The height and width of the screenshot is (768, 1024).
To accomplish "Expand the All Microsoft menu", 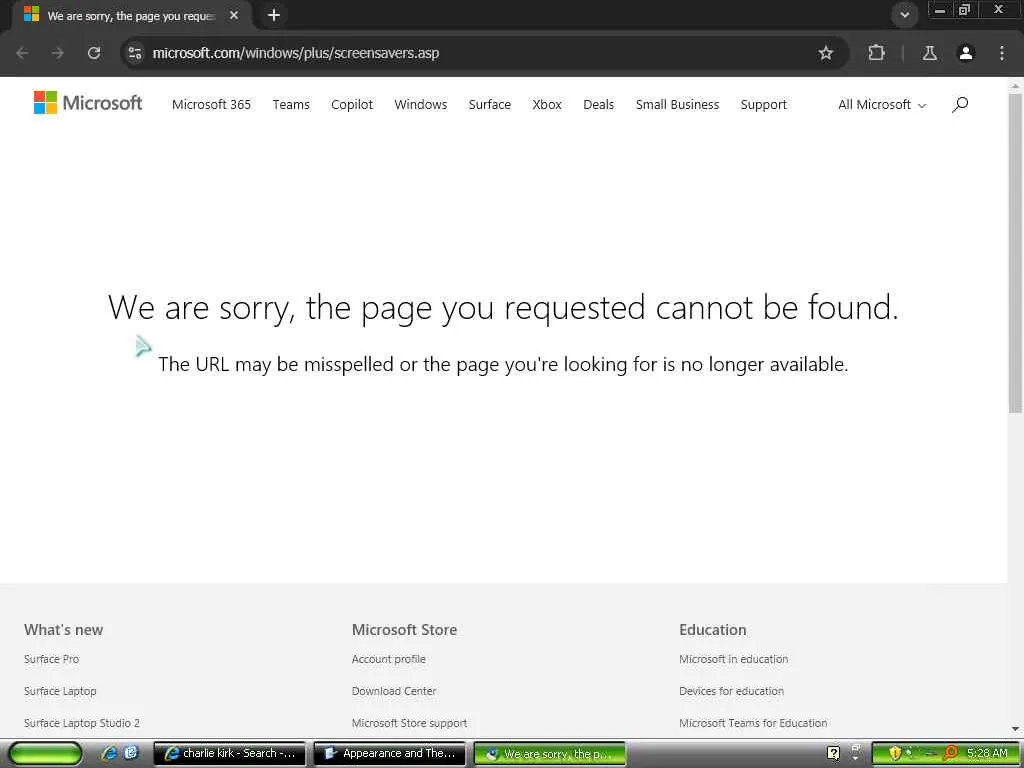I will point(882,104).
